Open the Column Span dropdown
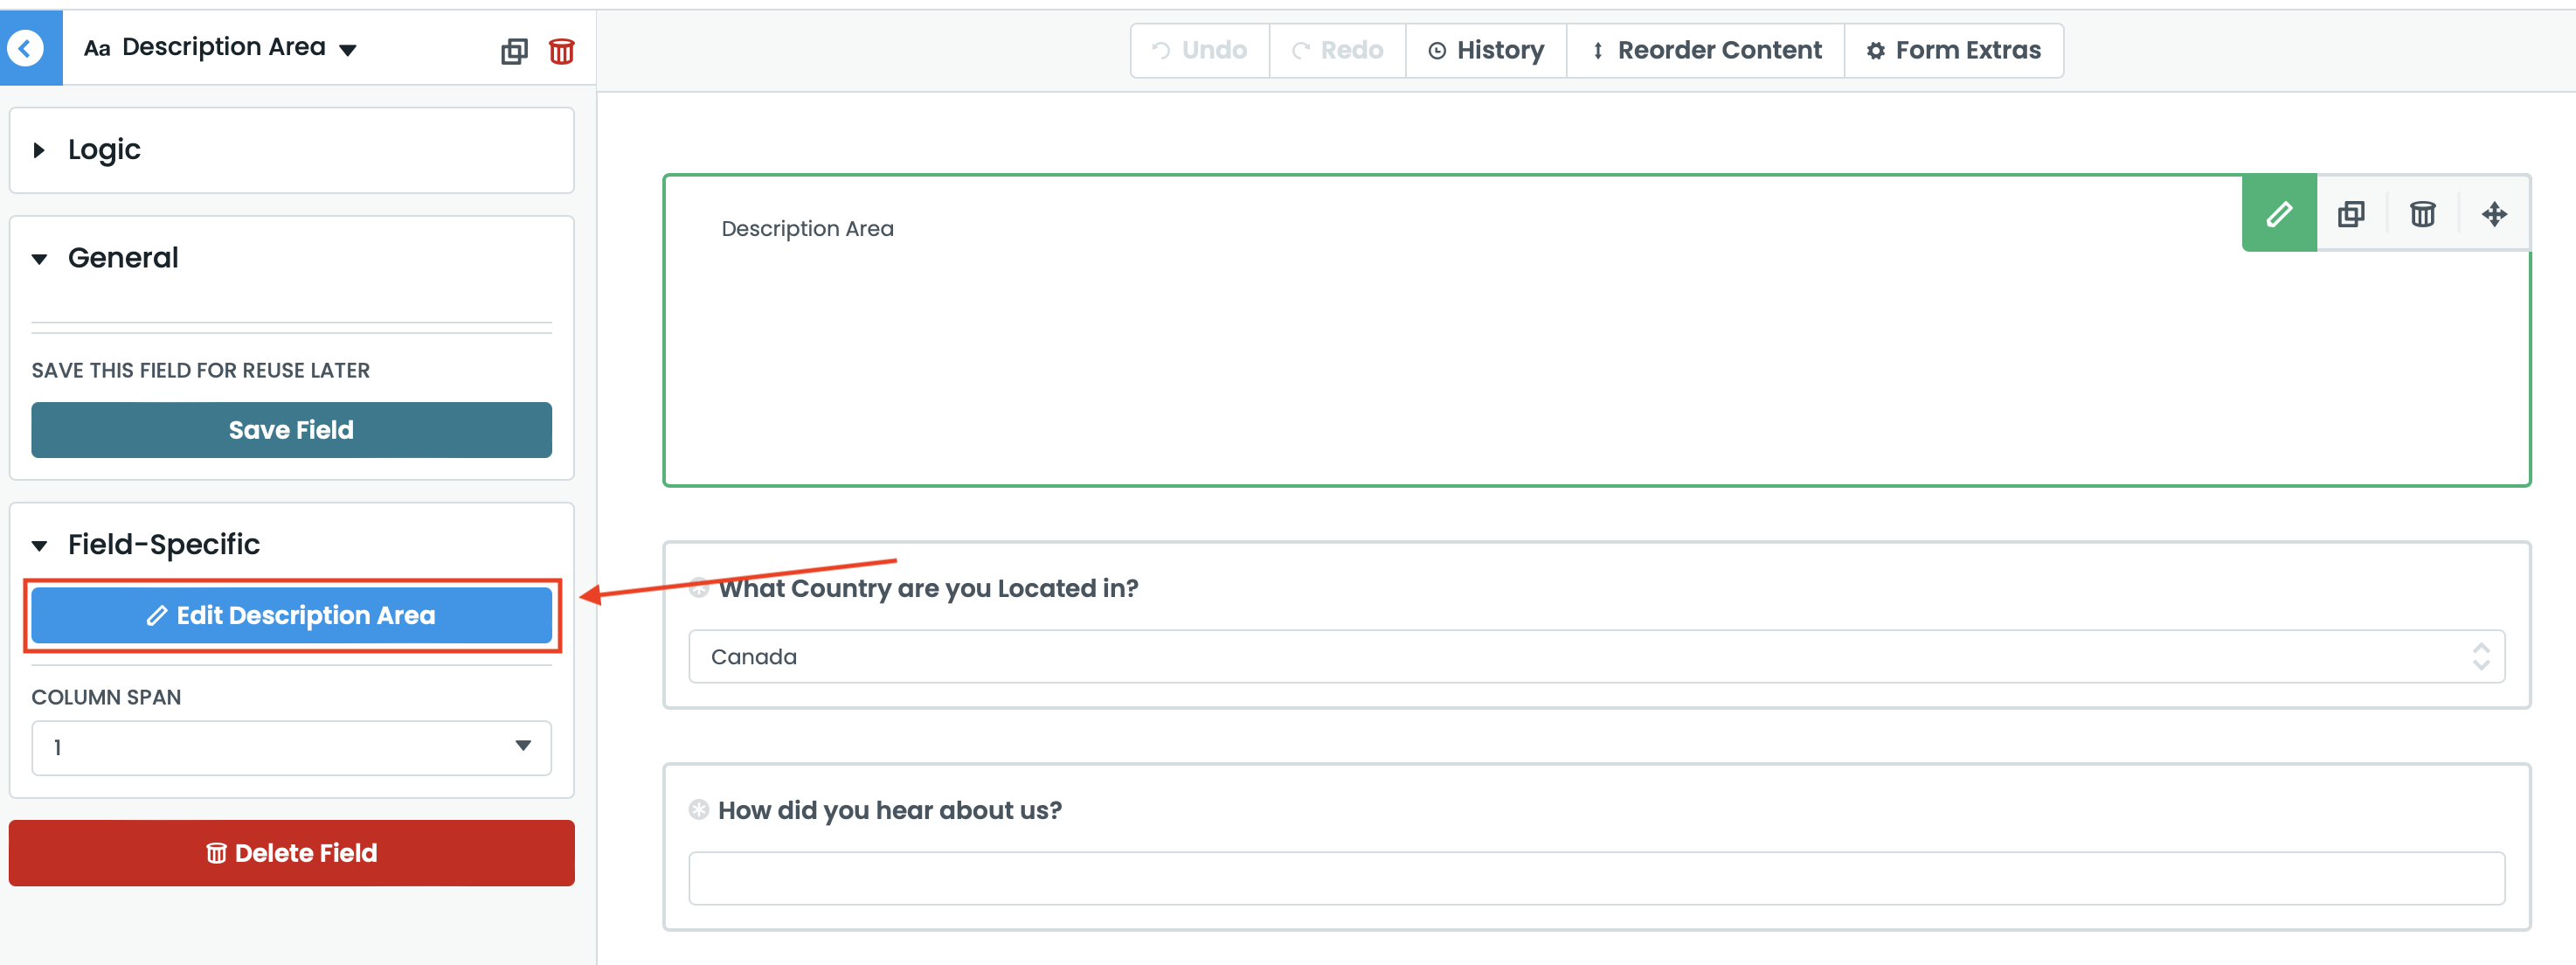 [291, 747]
